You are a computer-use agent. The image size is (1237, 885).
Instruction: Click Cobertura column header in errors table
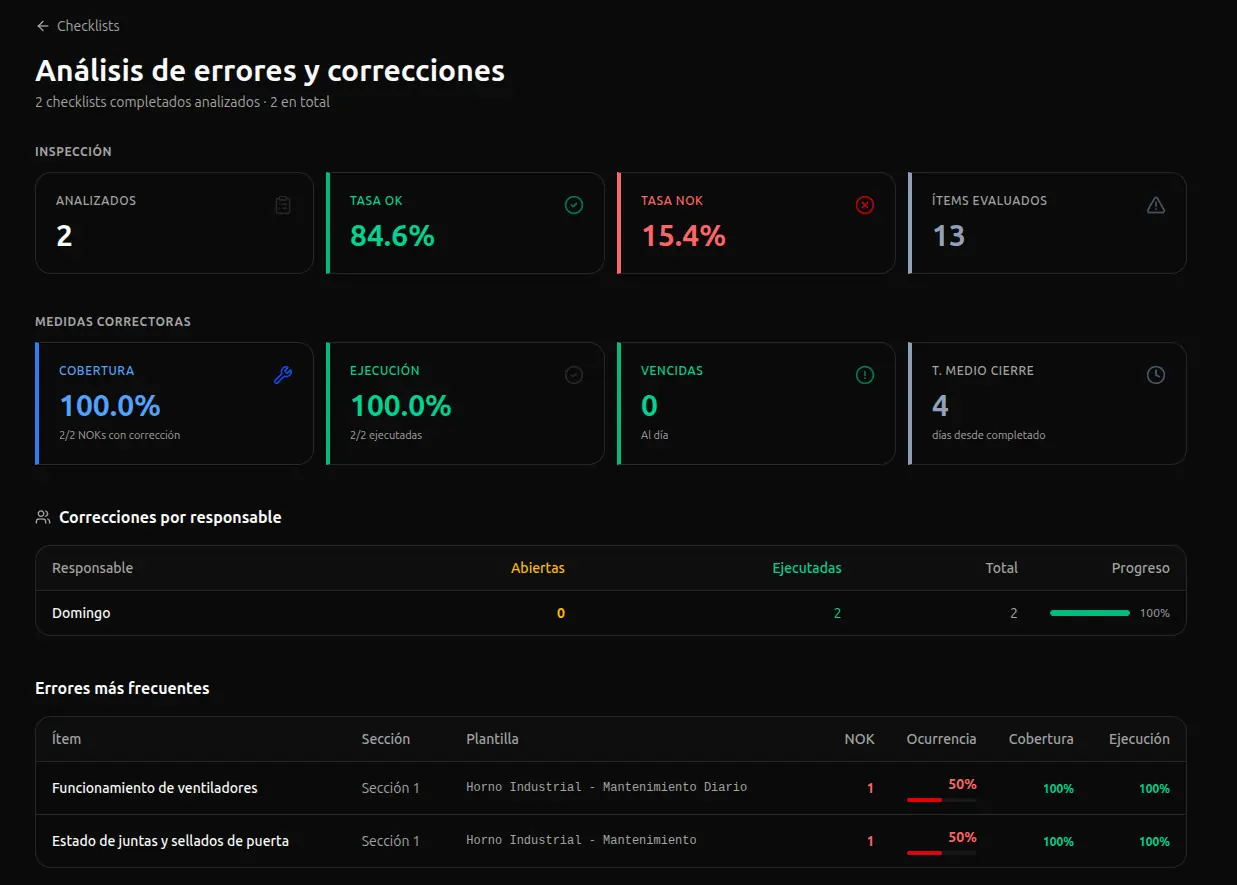point(1041,739)
